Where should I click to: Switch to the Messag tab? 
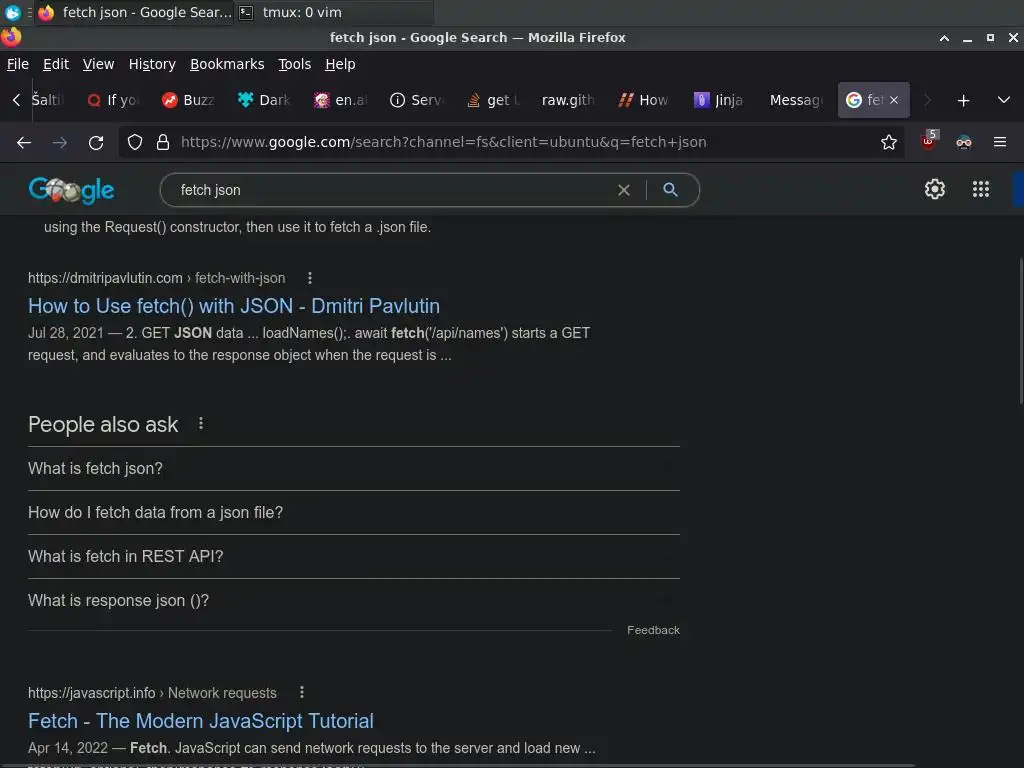tap(795, 100)
